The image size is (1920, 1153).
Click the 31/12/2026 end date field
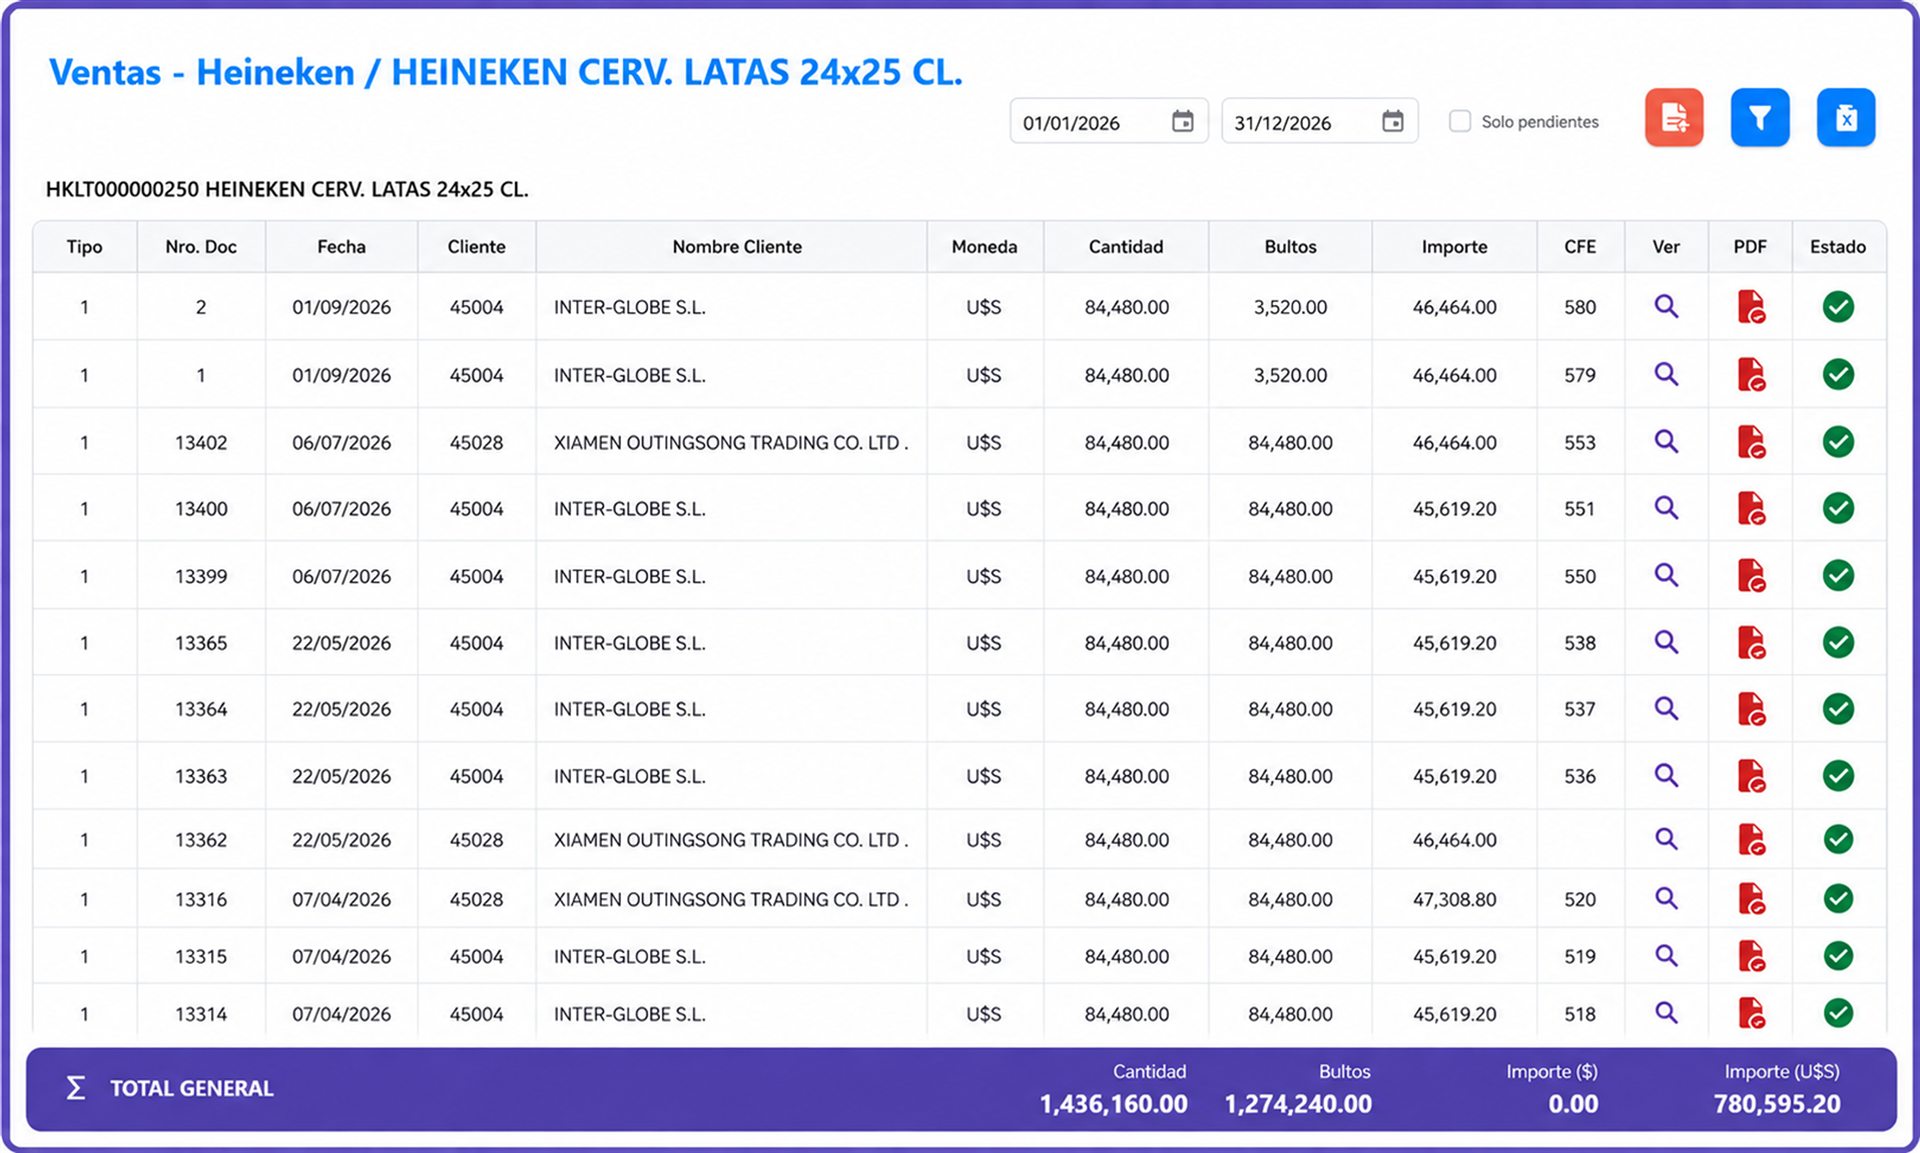pos(1319,121)
